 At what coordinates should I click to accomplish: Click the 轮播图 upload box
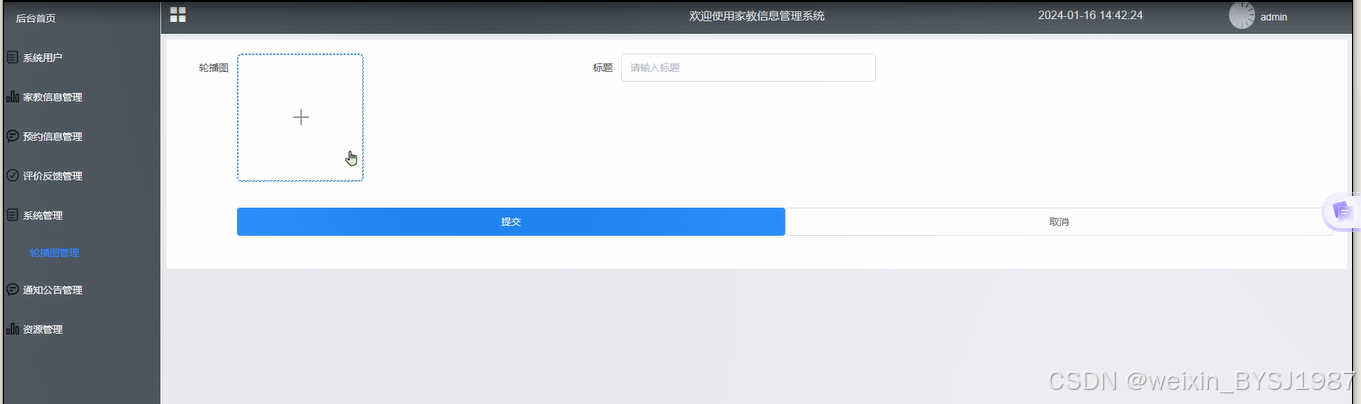[x=300, y=118]
